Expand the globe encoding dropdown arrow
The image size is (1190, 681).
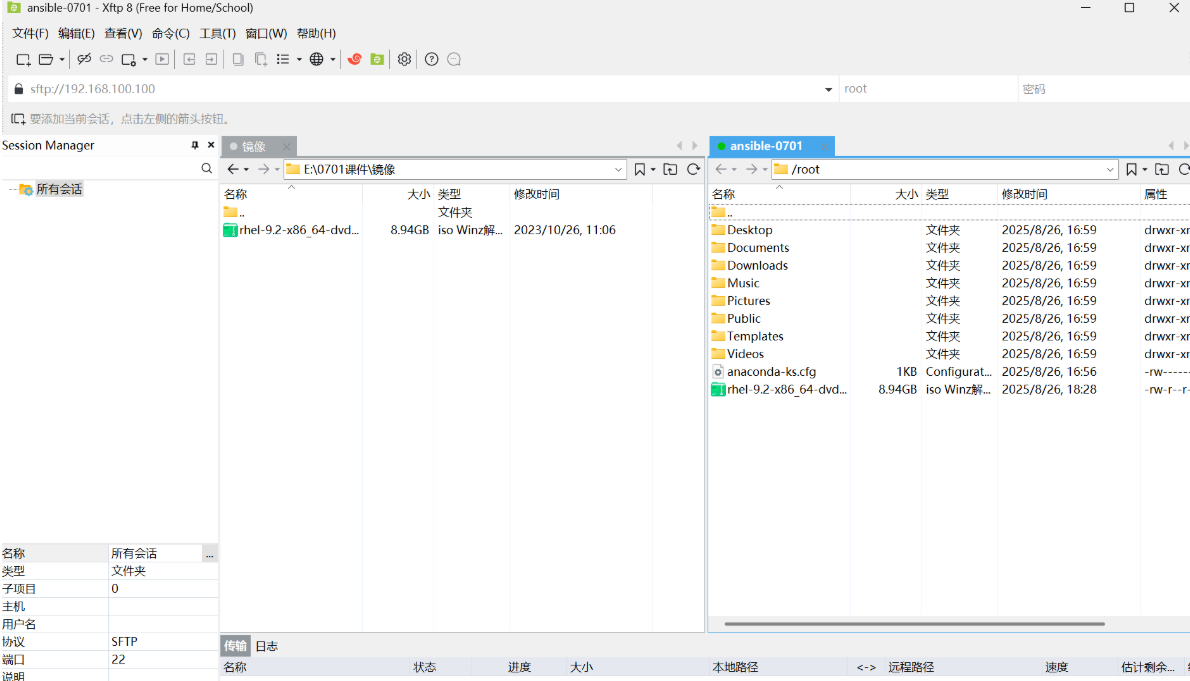click(332, 59)
